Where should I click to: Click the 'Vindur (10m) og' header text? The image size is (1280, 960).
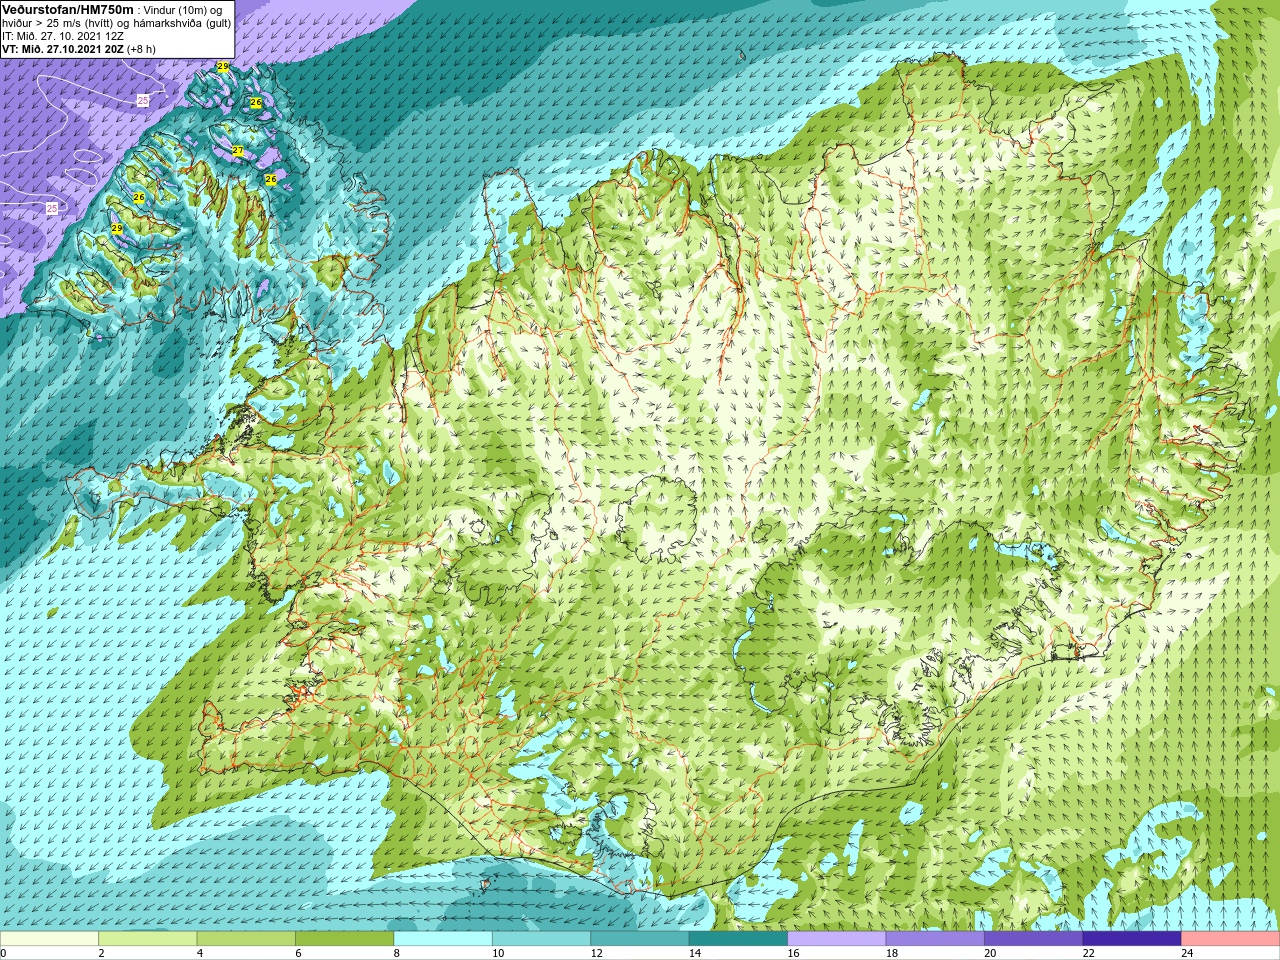[183, 10]
